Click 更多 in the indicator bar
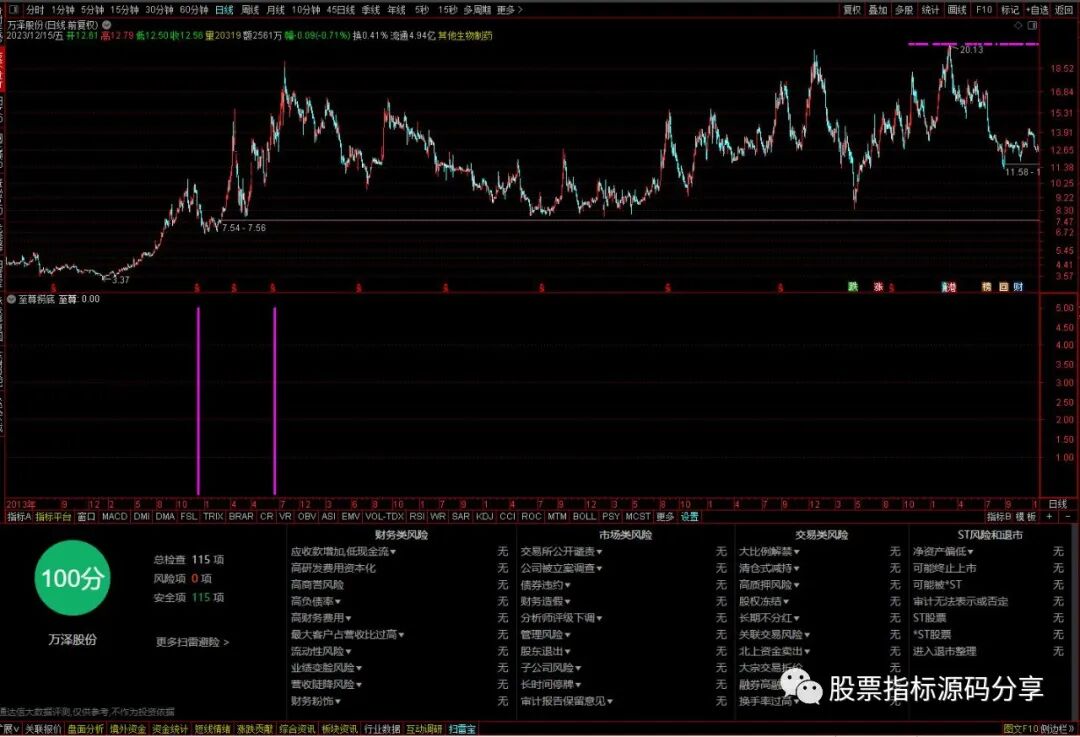Screen dimensions: 1080x737 point(665,516)
